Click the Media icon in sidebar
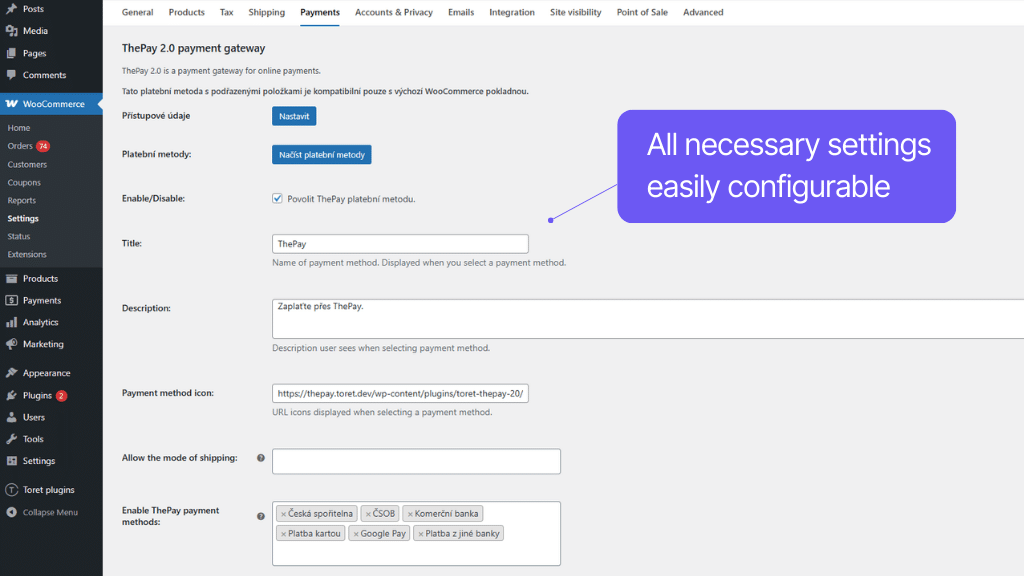Screen dimensions: 1024x576 pos(12,31)
